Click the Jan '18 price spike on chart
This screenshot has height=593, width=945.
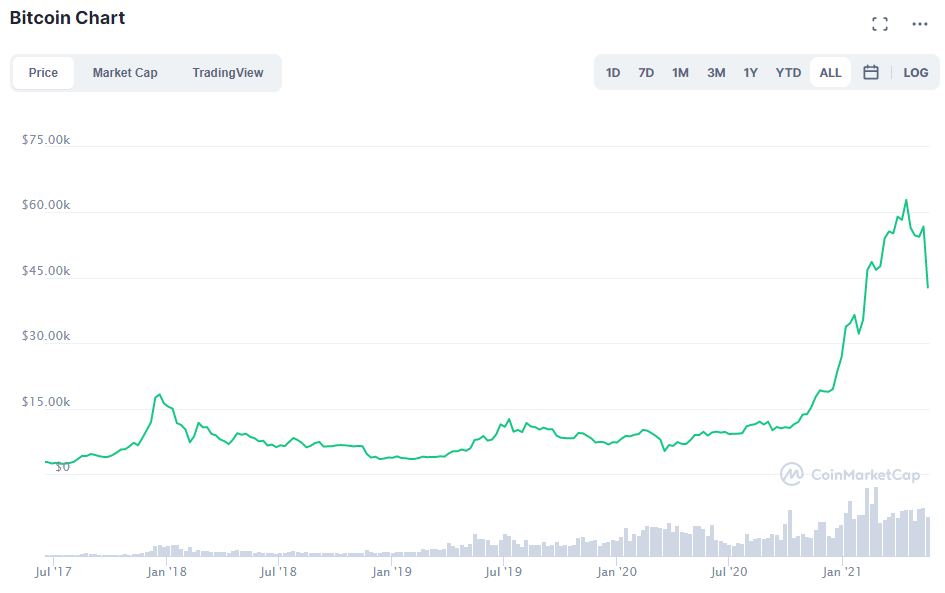click(x=159, y=395)
